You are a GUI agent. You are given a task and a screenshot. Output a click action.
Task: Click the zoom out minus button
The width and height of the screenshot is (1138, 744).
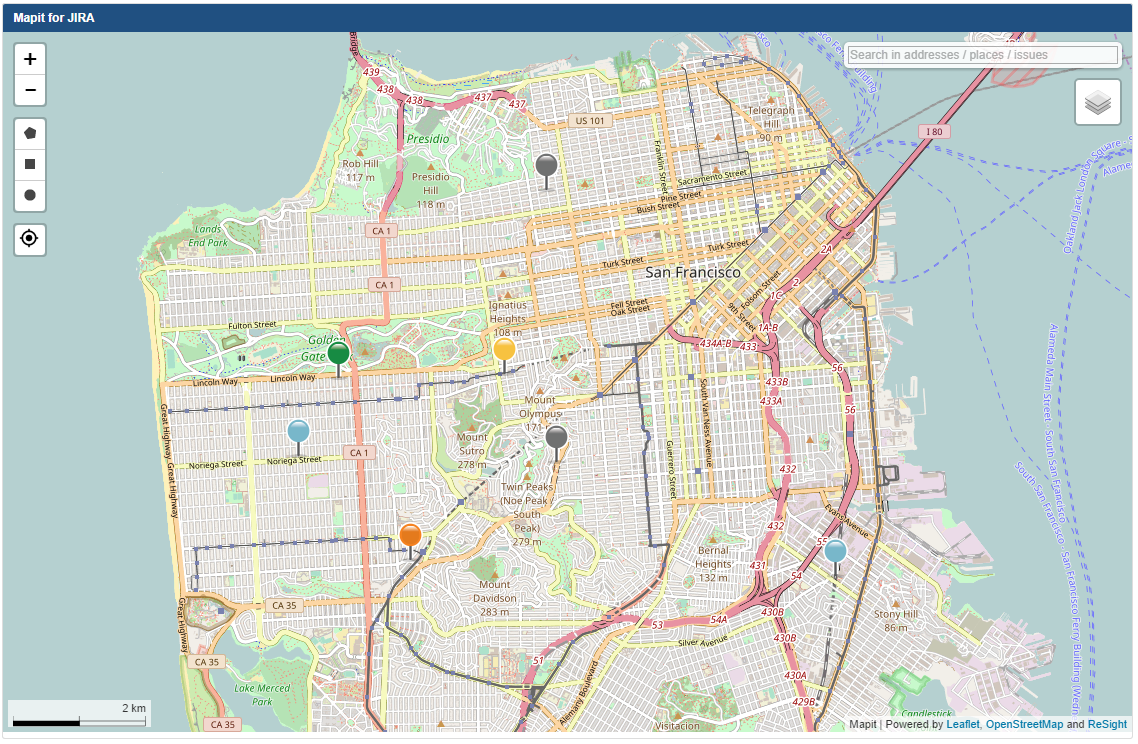click(x=30, y=90)
